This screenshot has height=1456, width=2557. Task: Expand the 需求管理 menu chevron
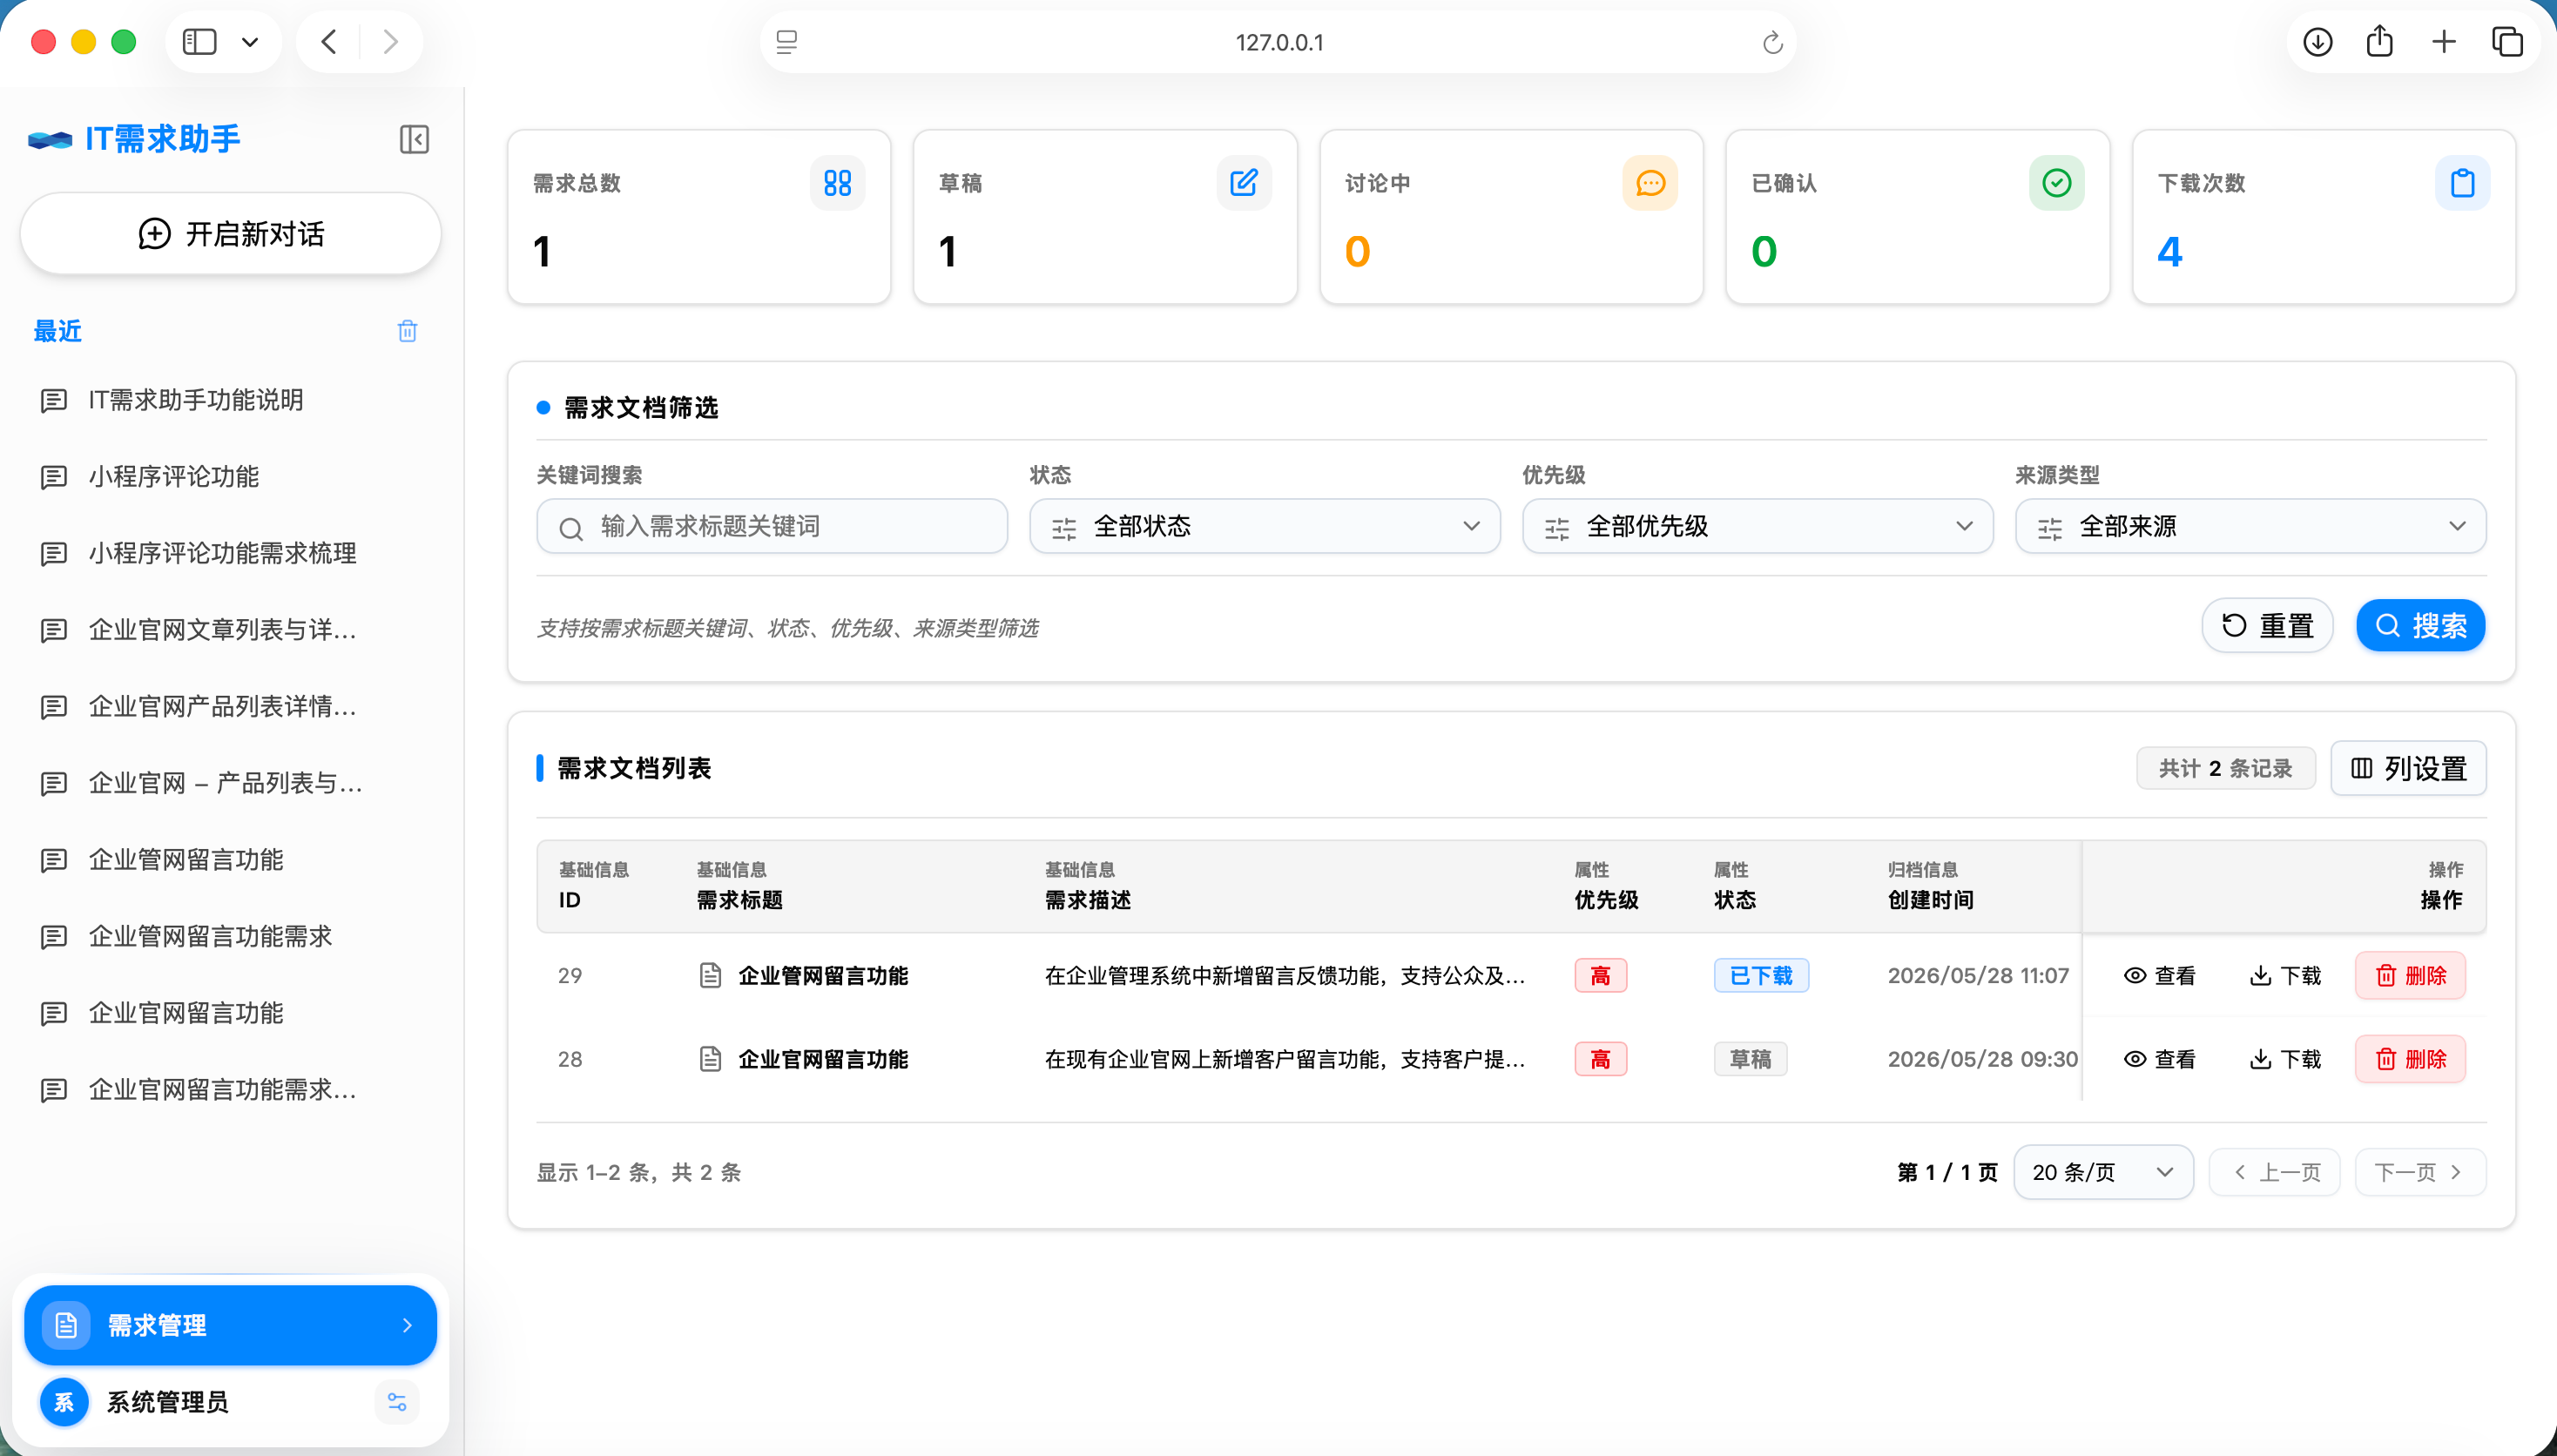point(407,1325)
